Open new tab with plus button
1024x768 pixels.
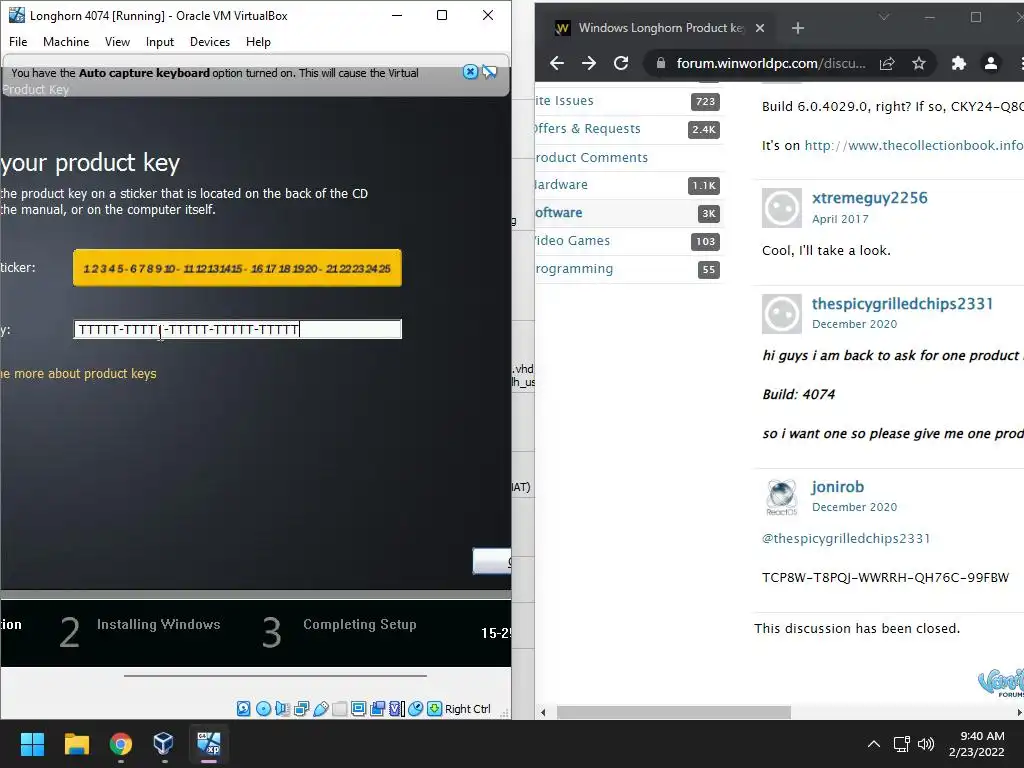coord(797,28)
